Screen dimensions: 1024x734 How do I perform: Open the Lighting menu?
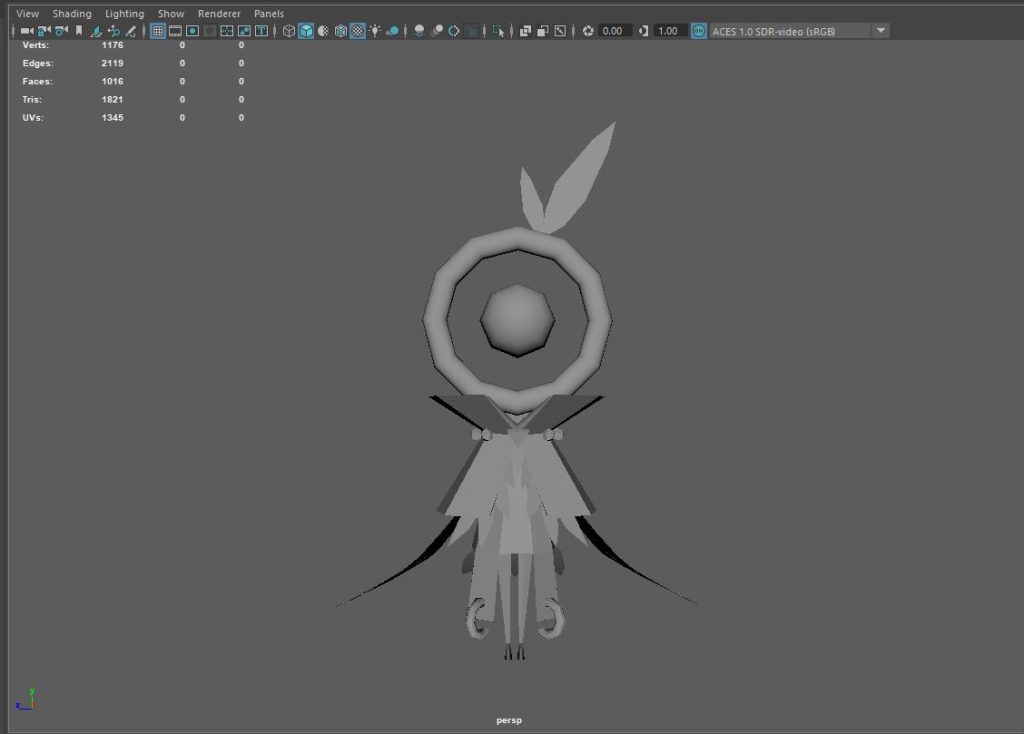click(124, 13)
